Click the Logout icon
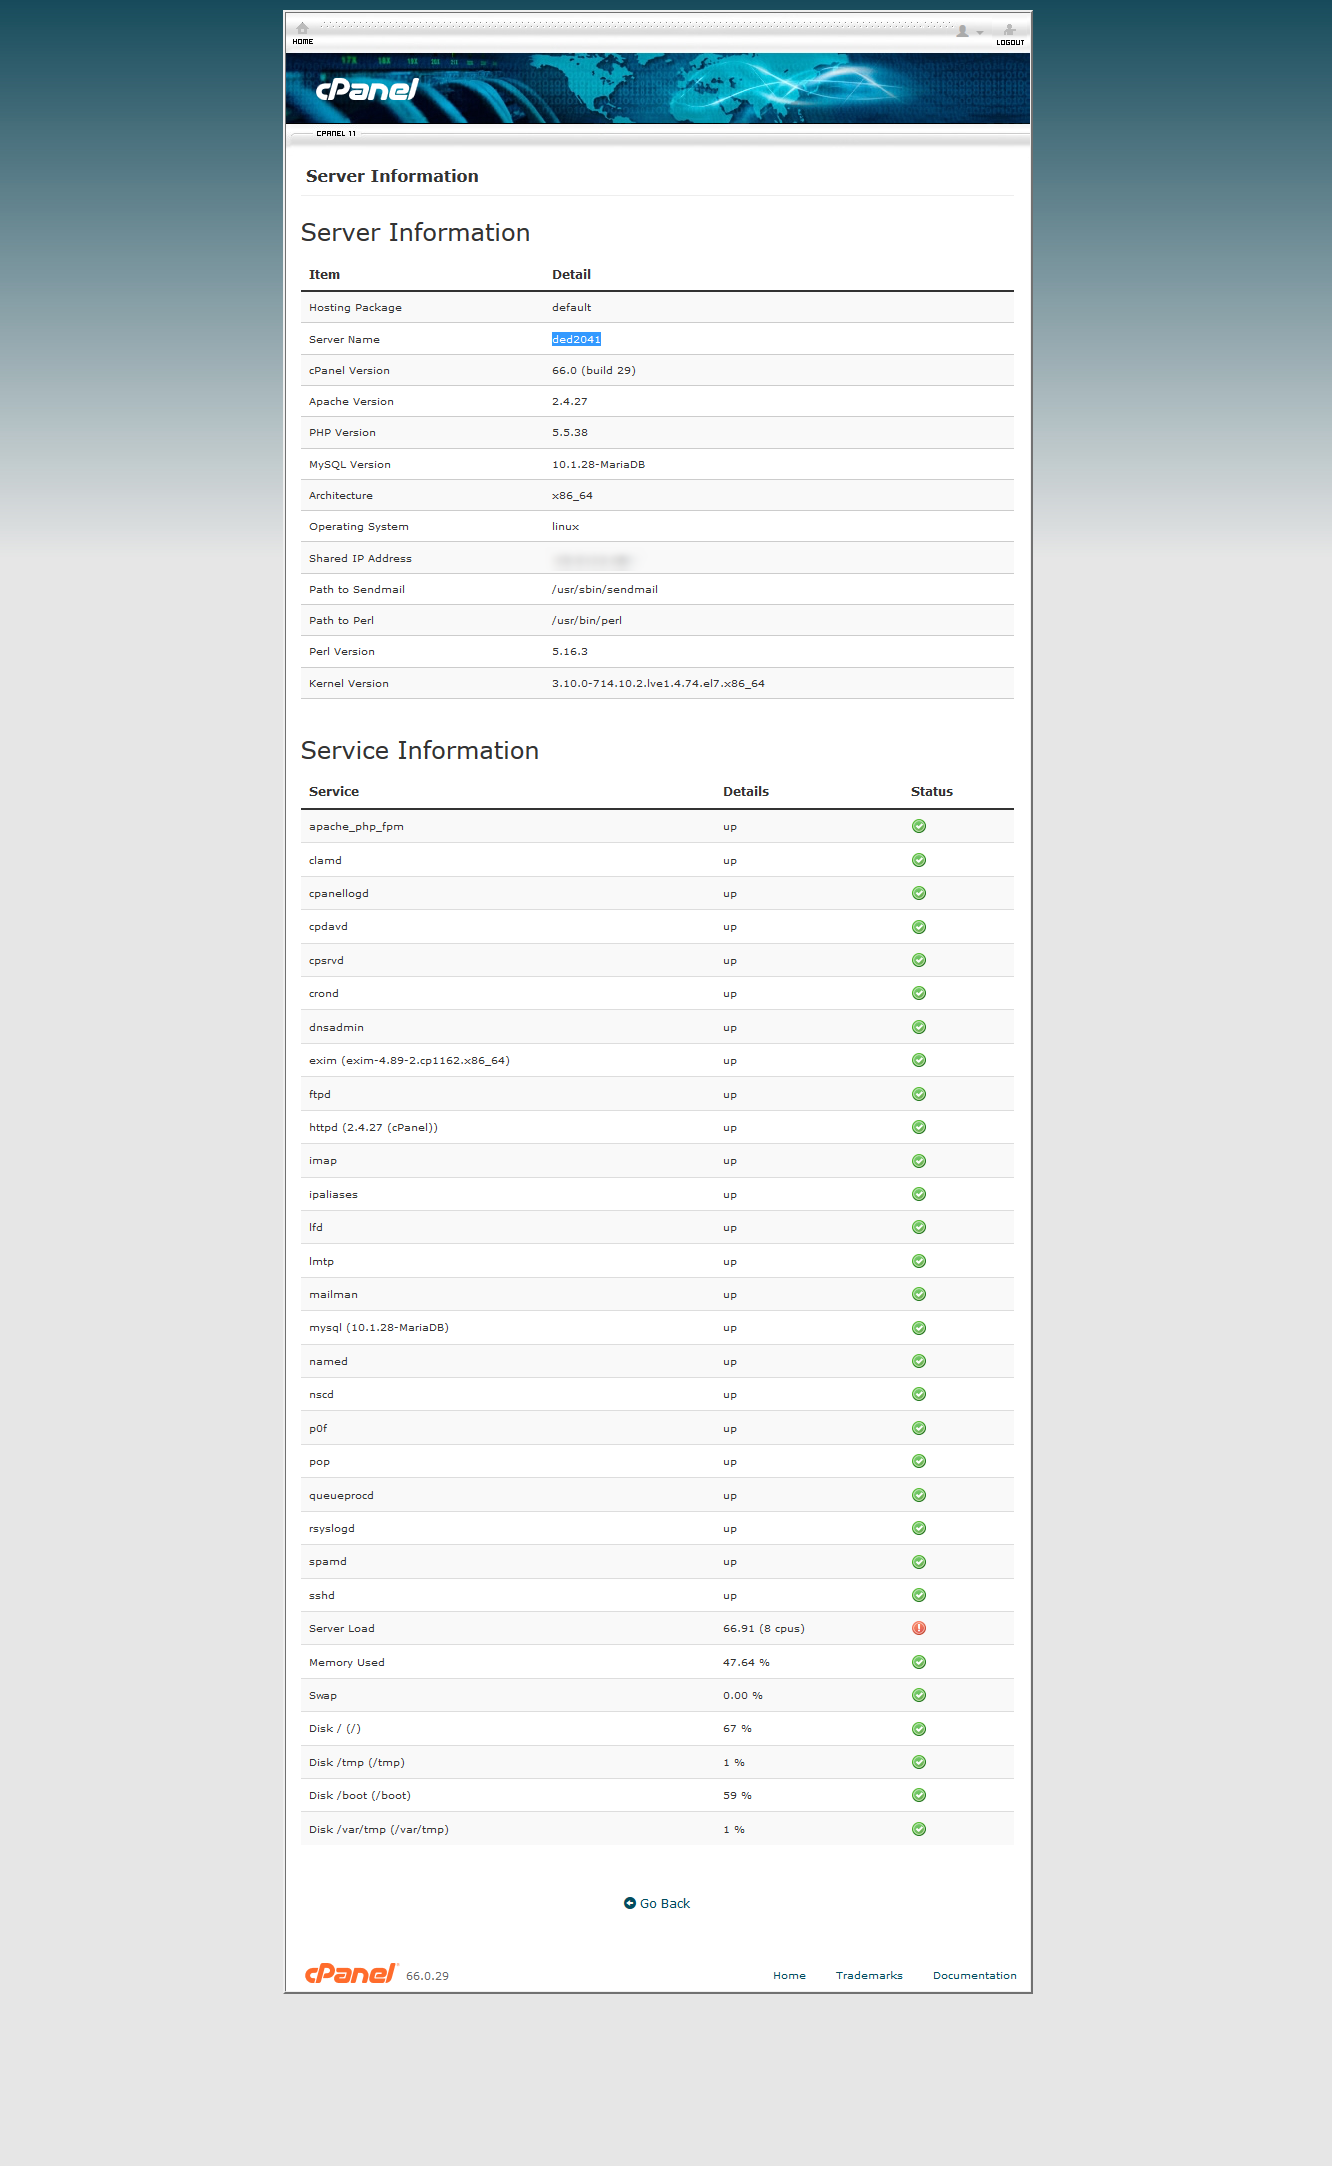Image resolution: width=1332 pixels, height=2166 pixels. (1010, 30)
